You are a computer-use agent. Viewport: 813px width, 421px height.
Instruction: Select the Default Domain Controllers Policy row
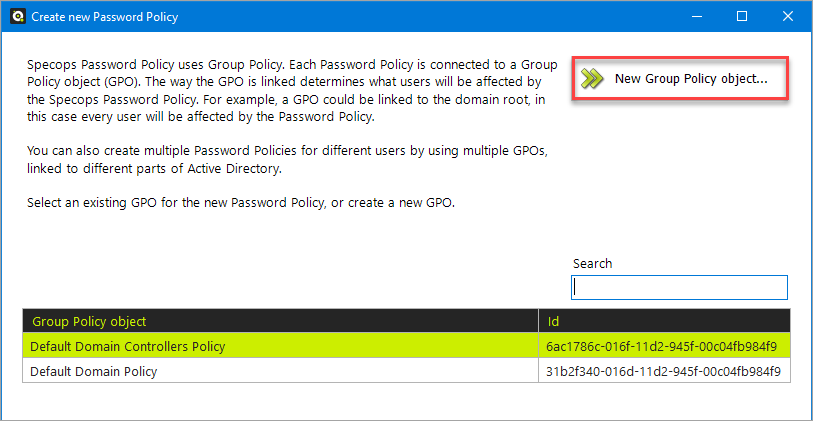[x=406, y=346]
